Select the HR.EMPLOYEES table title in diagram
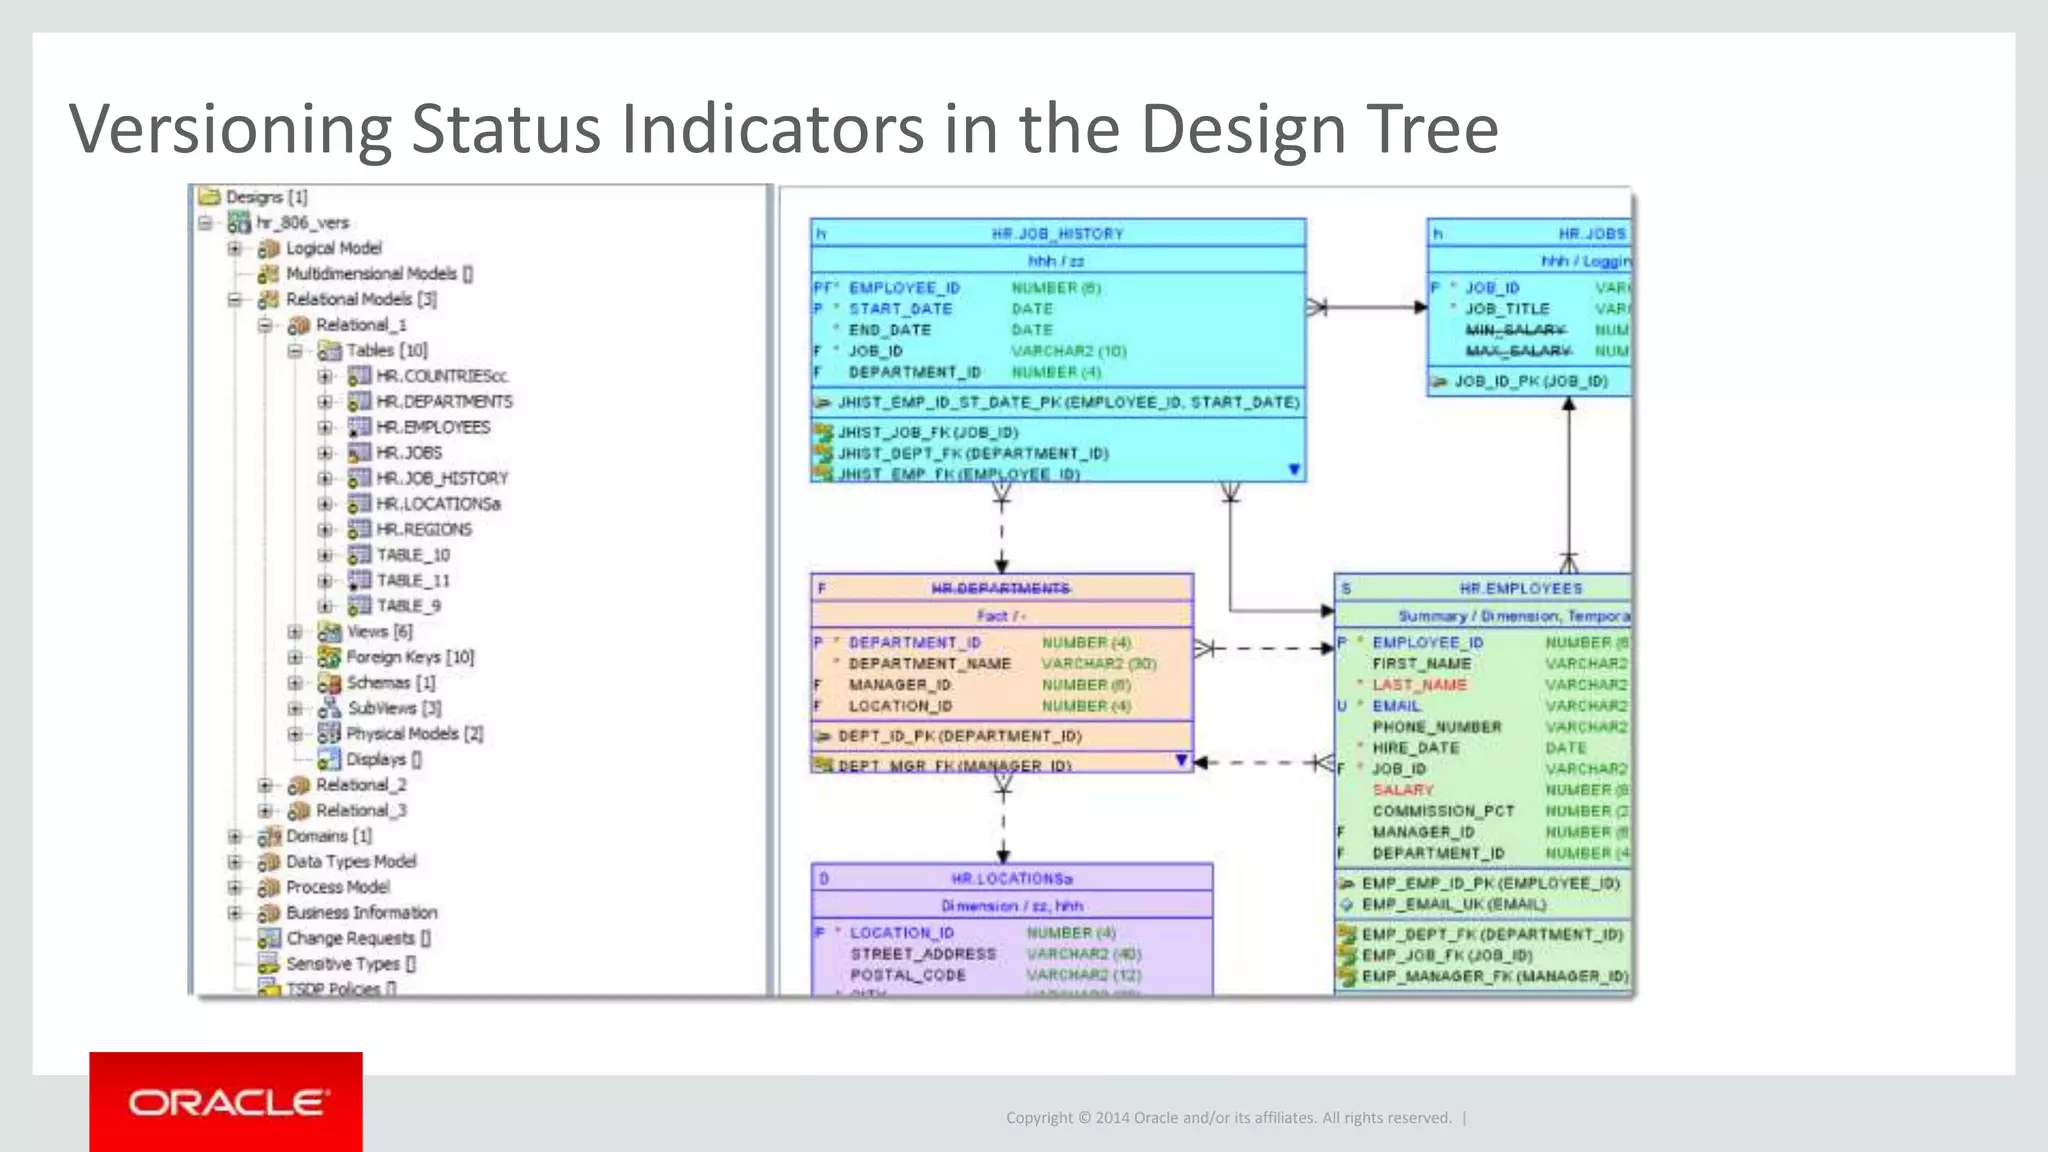Image resolution: width=2048 pixels, height=1152 pixels. click(1521, 588)
